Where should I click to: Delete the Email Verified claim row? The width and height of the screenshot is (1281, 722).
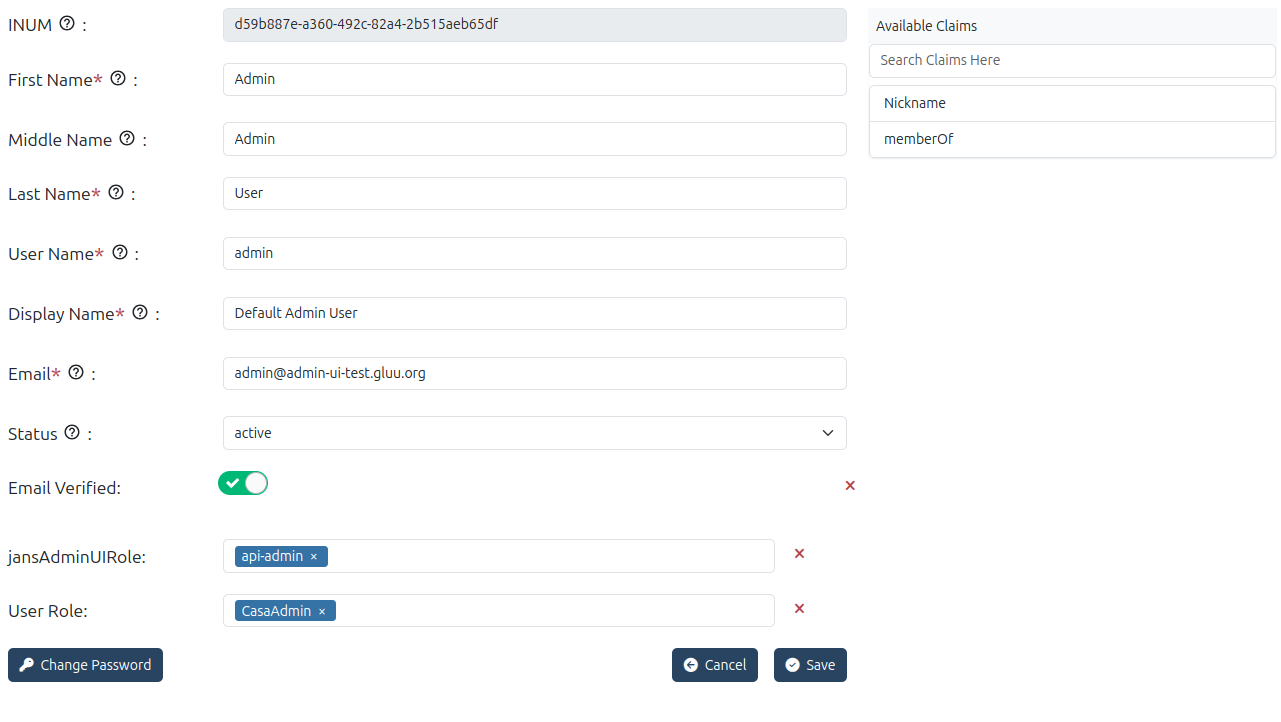(850, 486)
